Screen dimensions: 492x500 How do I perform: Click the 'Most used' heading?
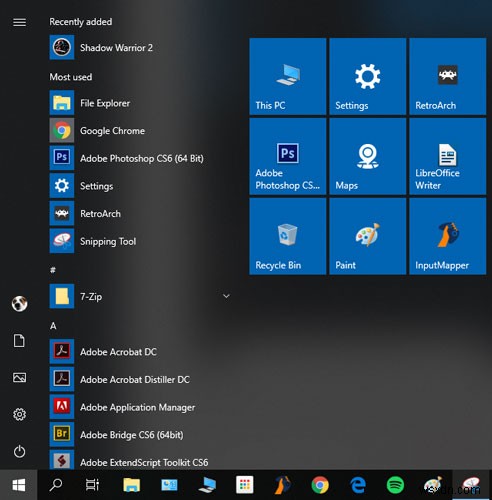[x=71, y=77]
